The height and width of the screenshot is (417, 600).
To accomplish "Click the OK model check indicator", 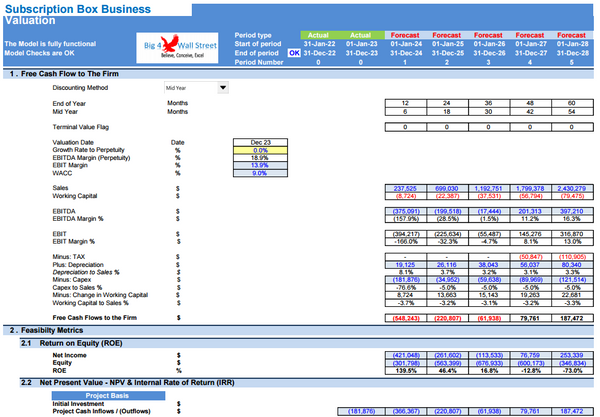I will pyautogui.click(x=295, y=53).
